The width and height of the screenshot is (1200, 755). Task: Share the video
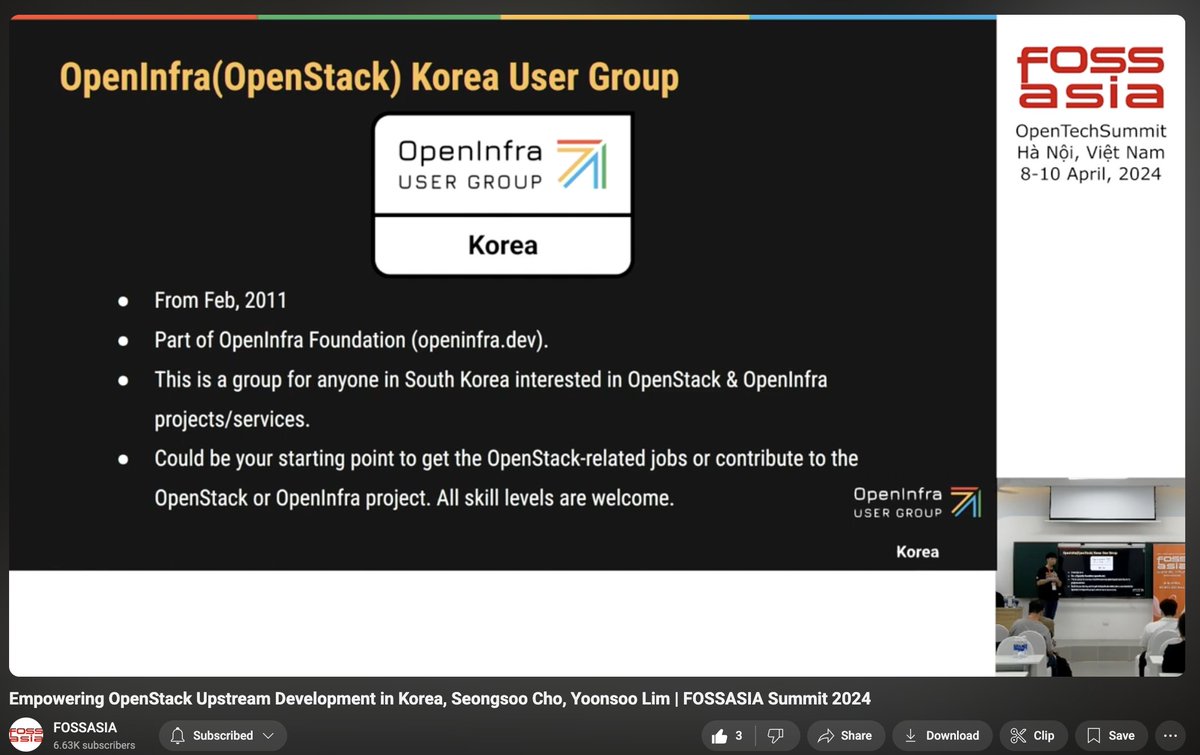[x=845, y=736]
